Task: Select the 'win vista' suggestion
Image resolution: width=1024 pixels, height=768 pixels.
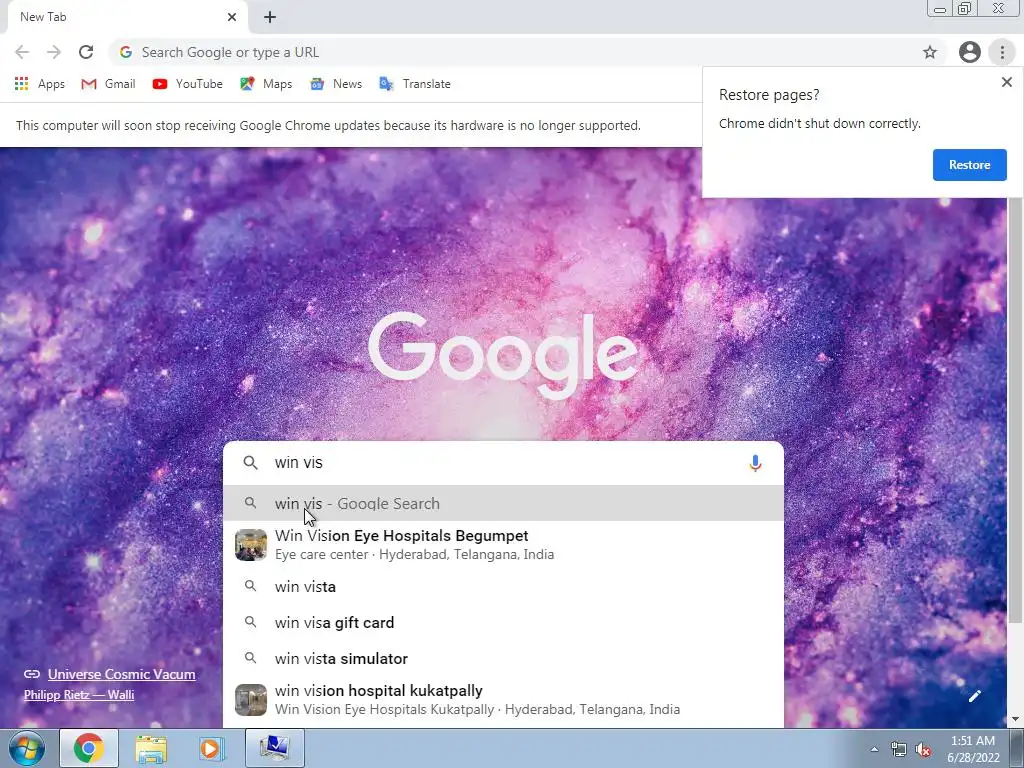Action: (x=503, y=586)
